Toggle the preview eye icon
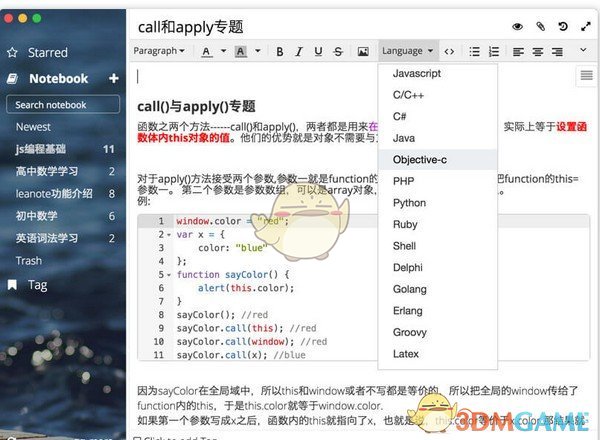The image size is (600, 440). 517,26
